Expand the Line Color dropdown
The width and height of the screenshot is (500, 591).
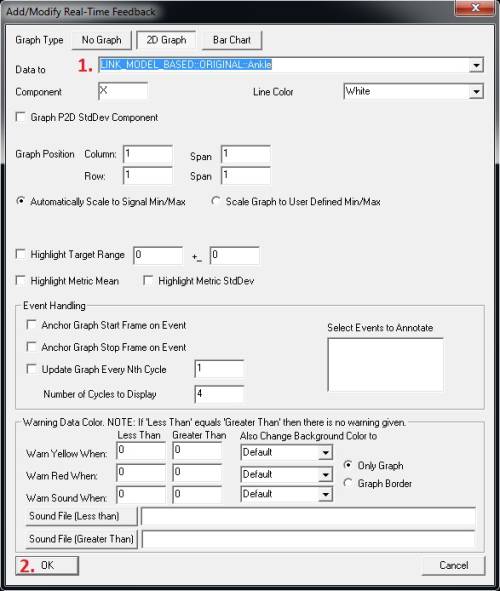click(476, 92)
